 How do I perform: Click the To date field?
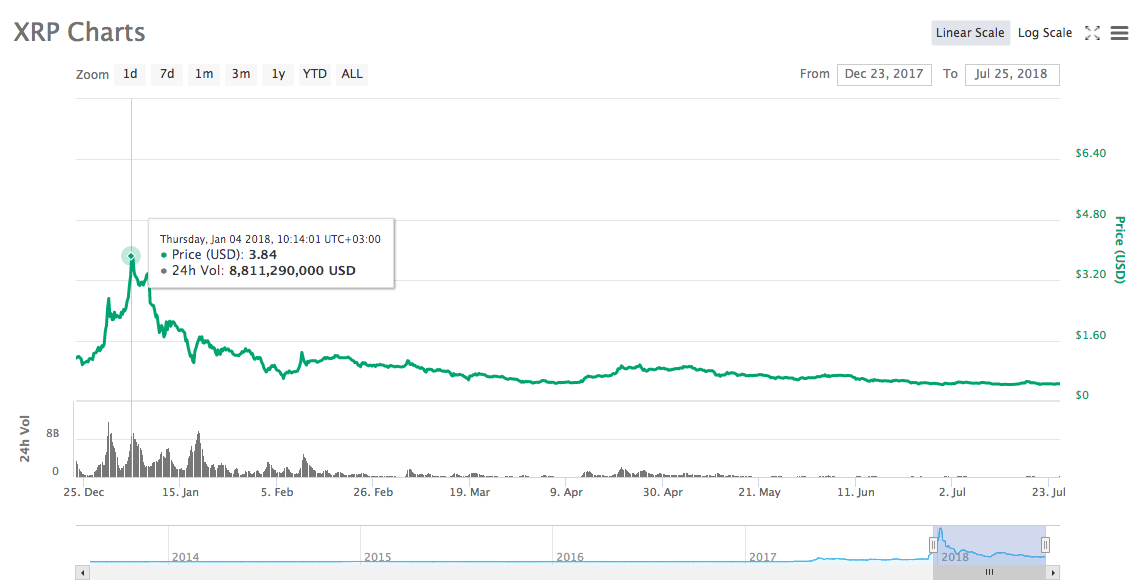(x=1012, y=74)
